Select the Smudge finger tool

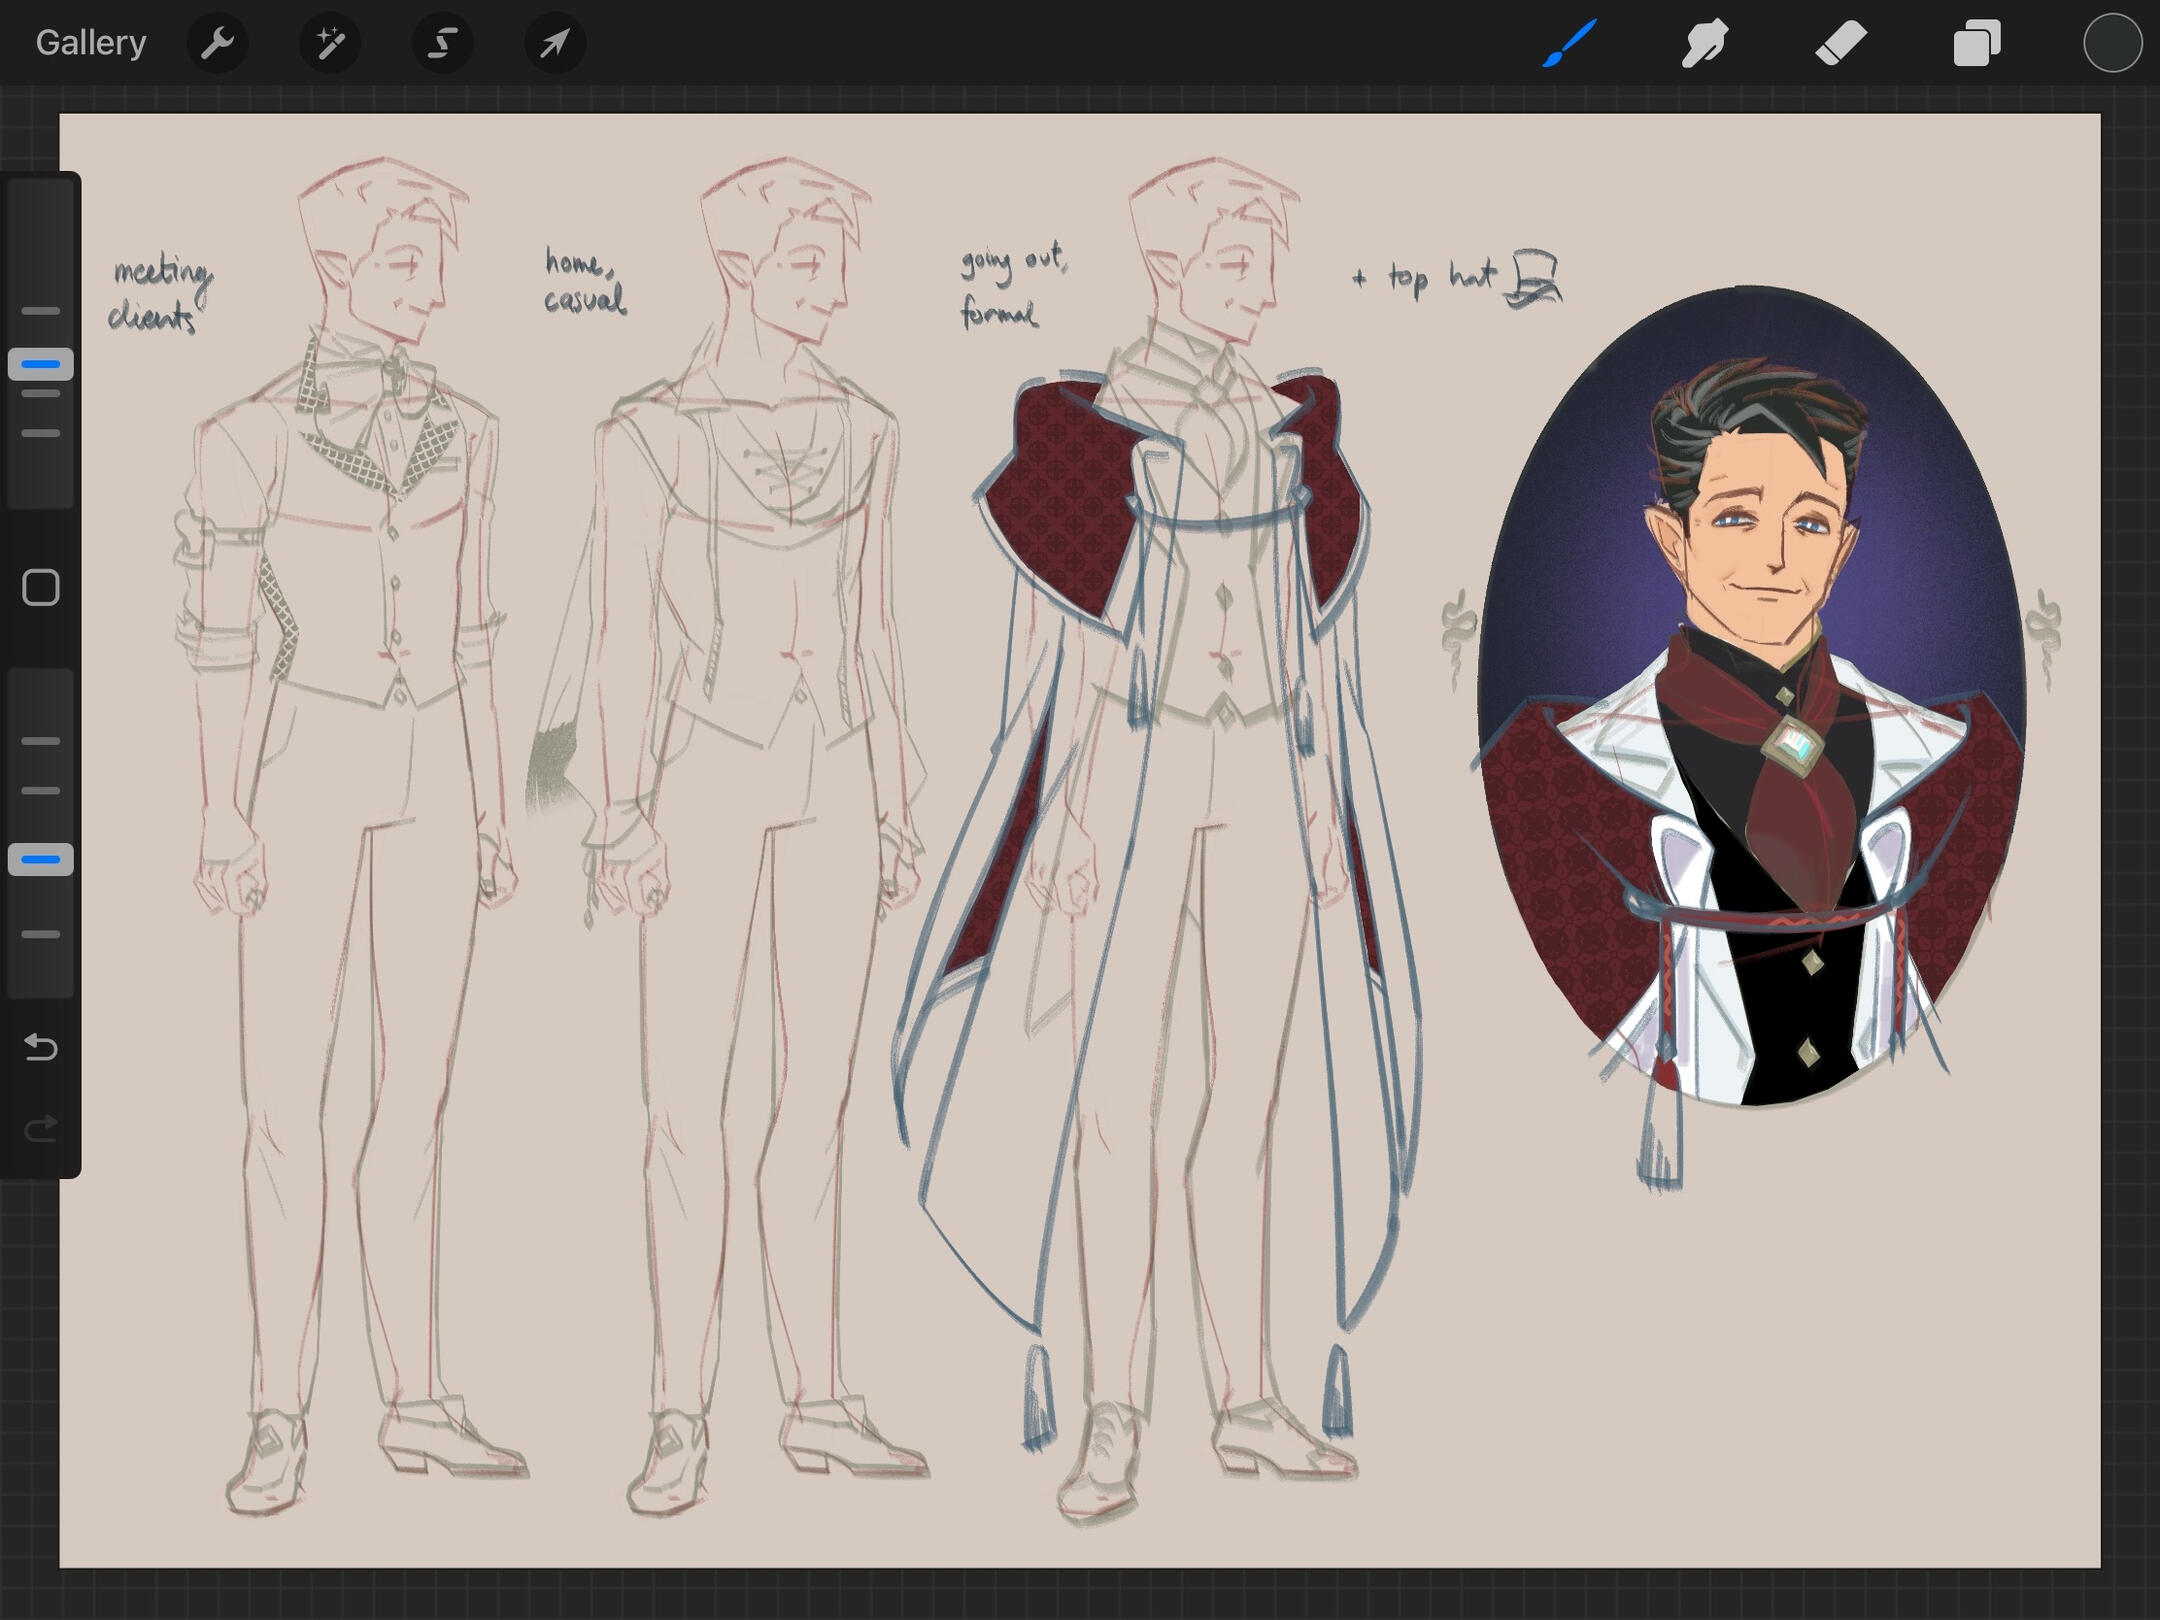[x=1705, y=43]
